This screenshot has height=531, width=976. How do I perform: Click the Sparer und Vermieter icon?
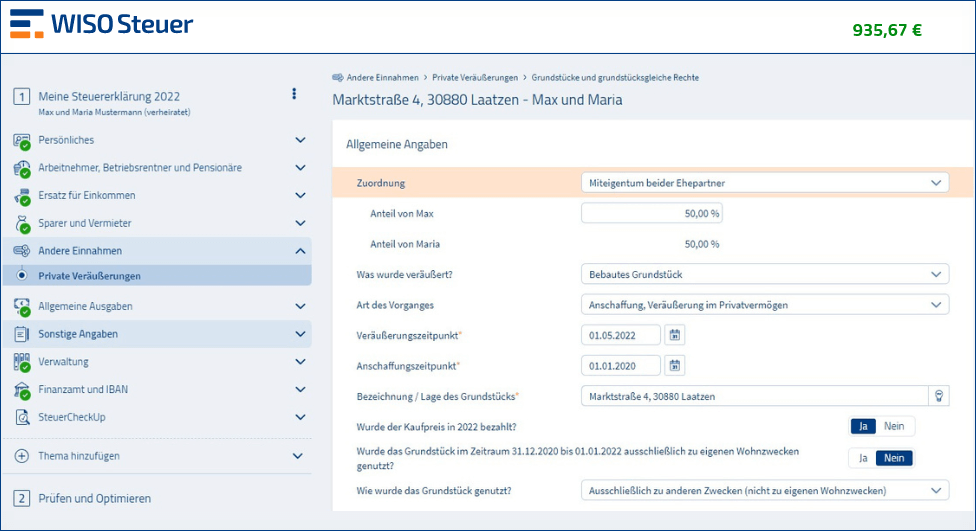(x=22, y=223)
